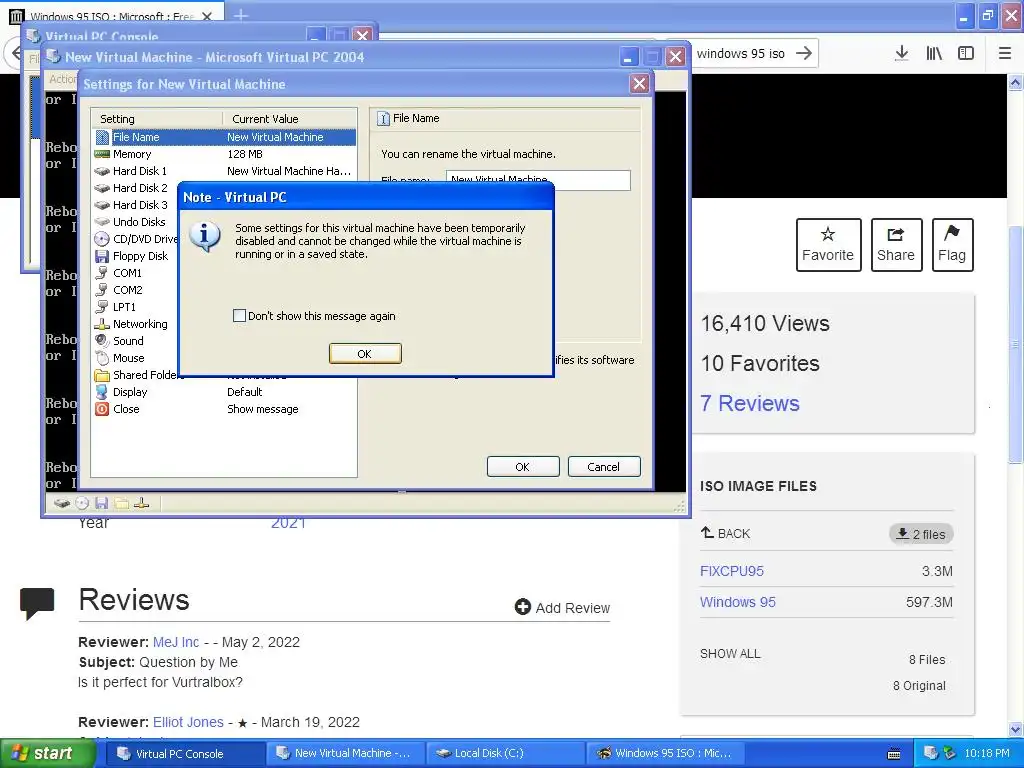Select the Windows 95 ISO browser tab
The height and width of the screenshot is (768, 1024).
pos(112,16)
